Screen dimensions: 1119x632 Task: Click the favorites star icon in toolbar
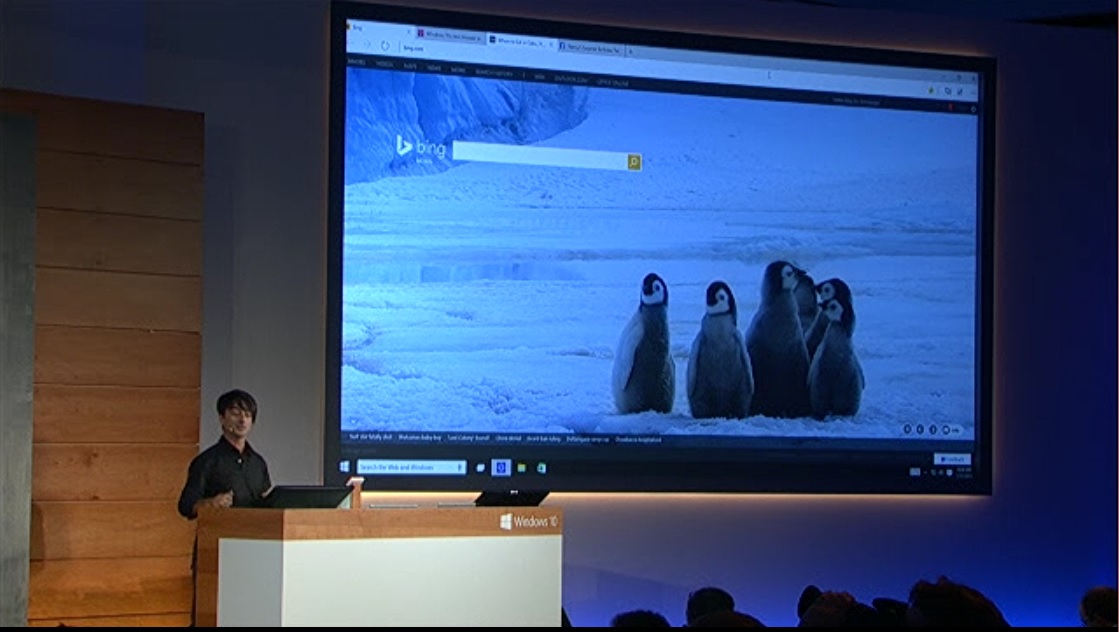coord(931,89)
